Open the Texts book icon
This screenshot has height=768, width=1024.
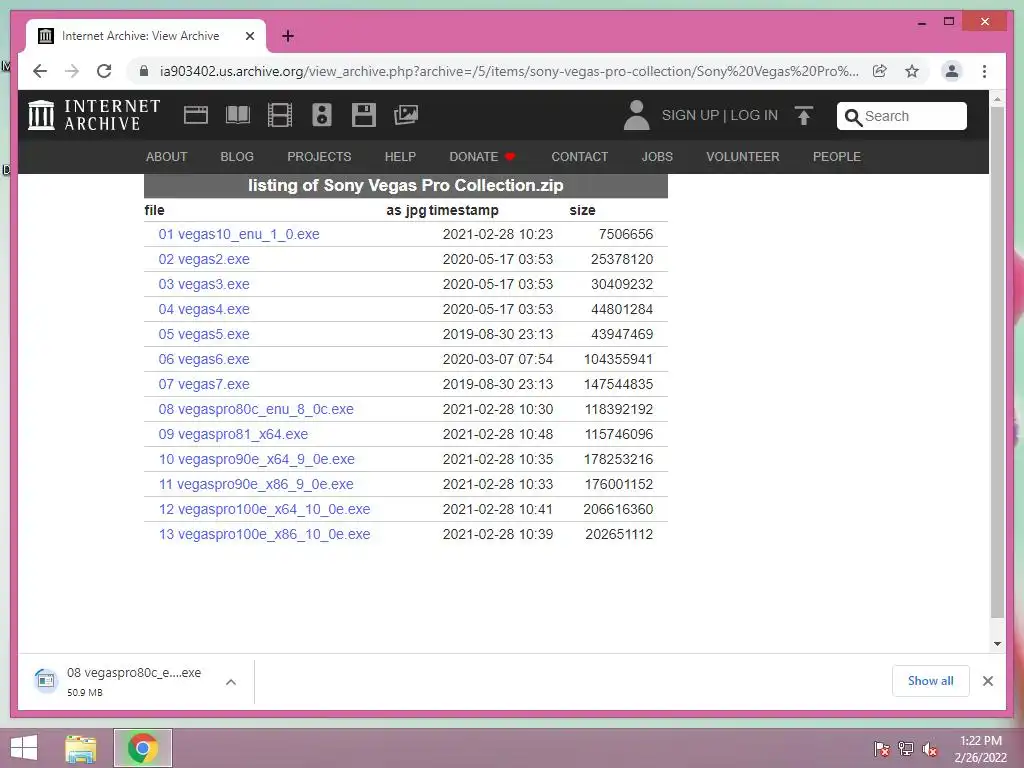[238, 115]
